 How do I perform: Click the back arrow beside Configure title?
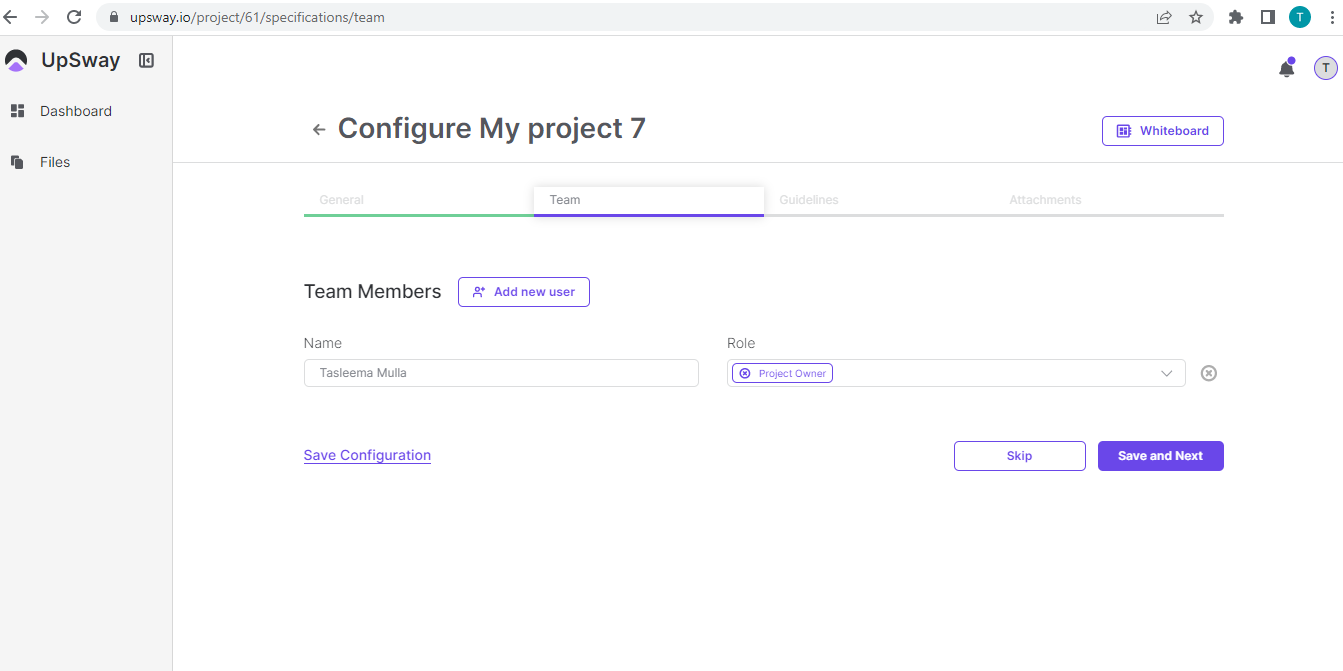coord(319,129)
